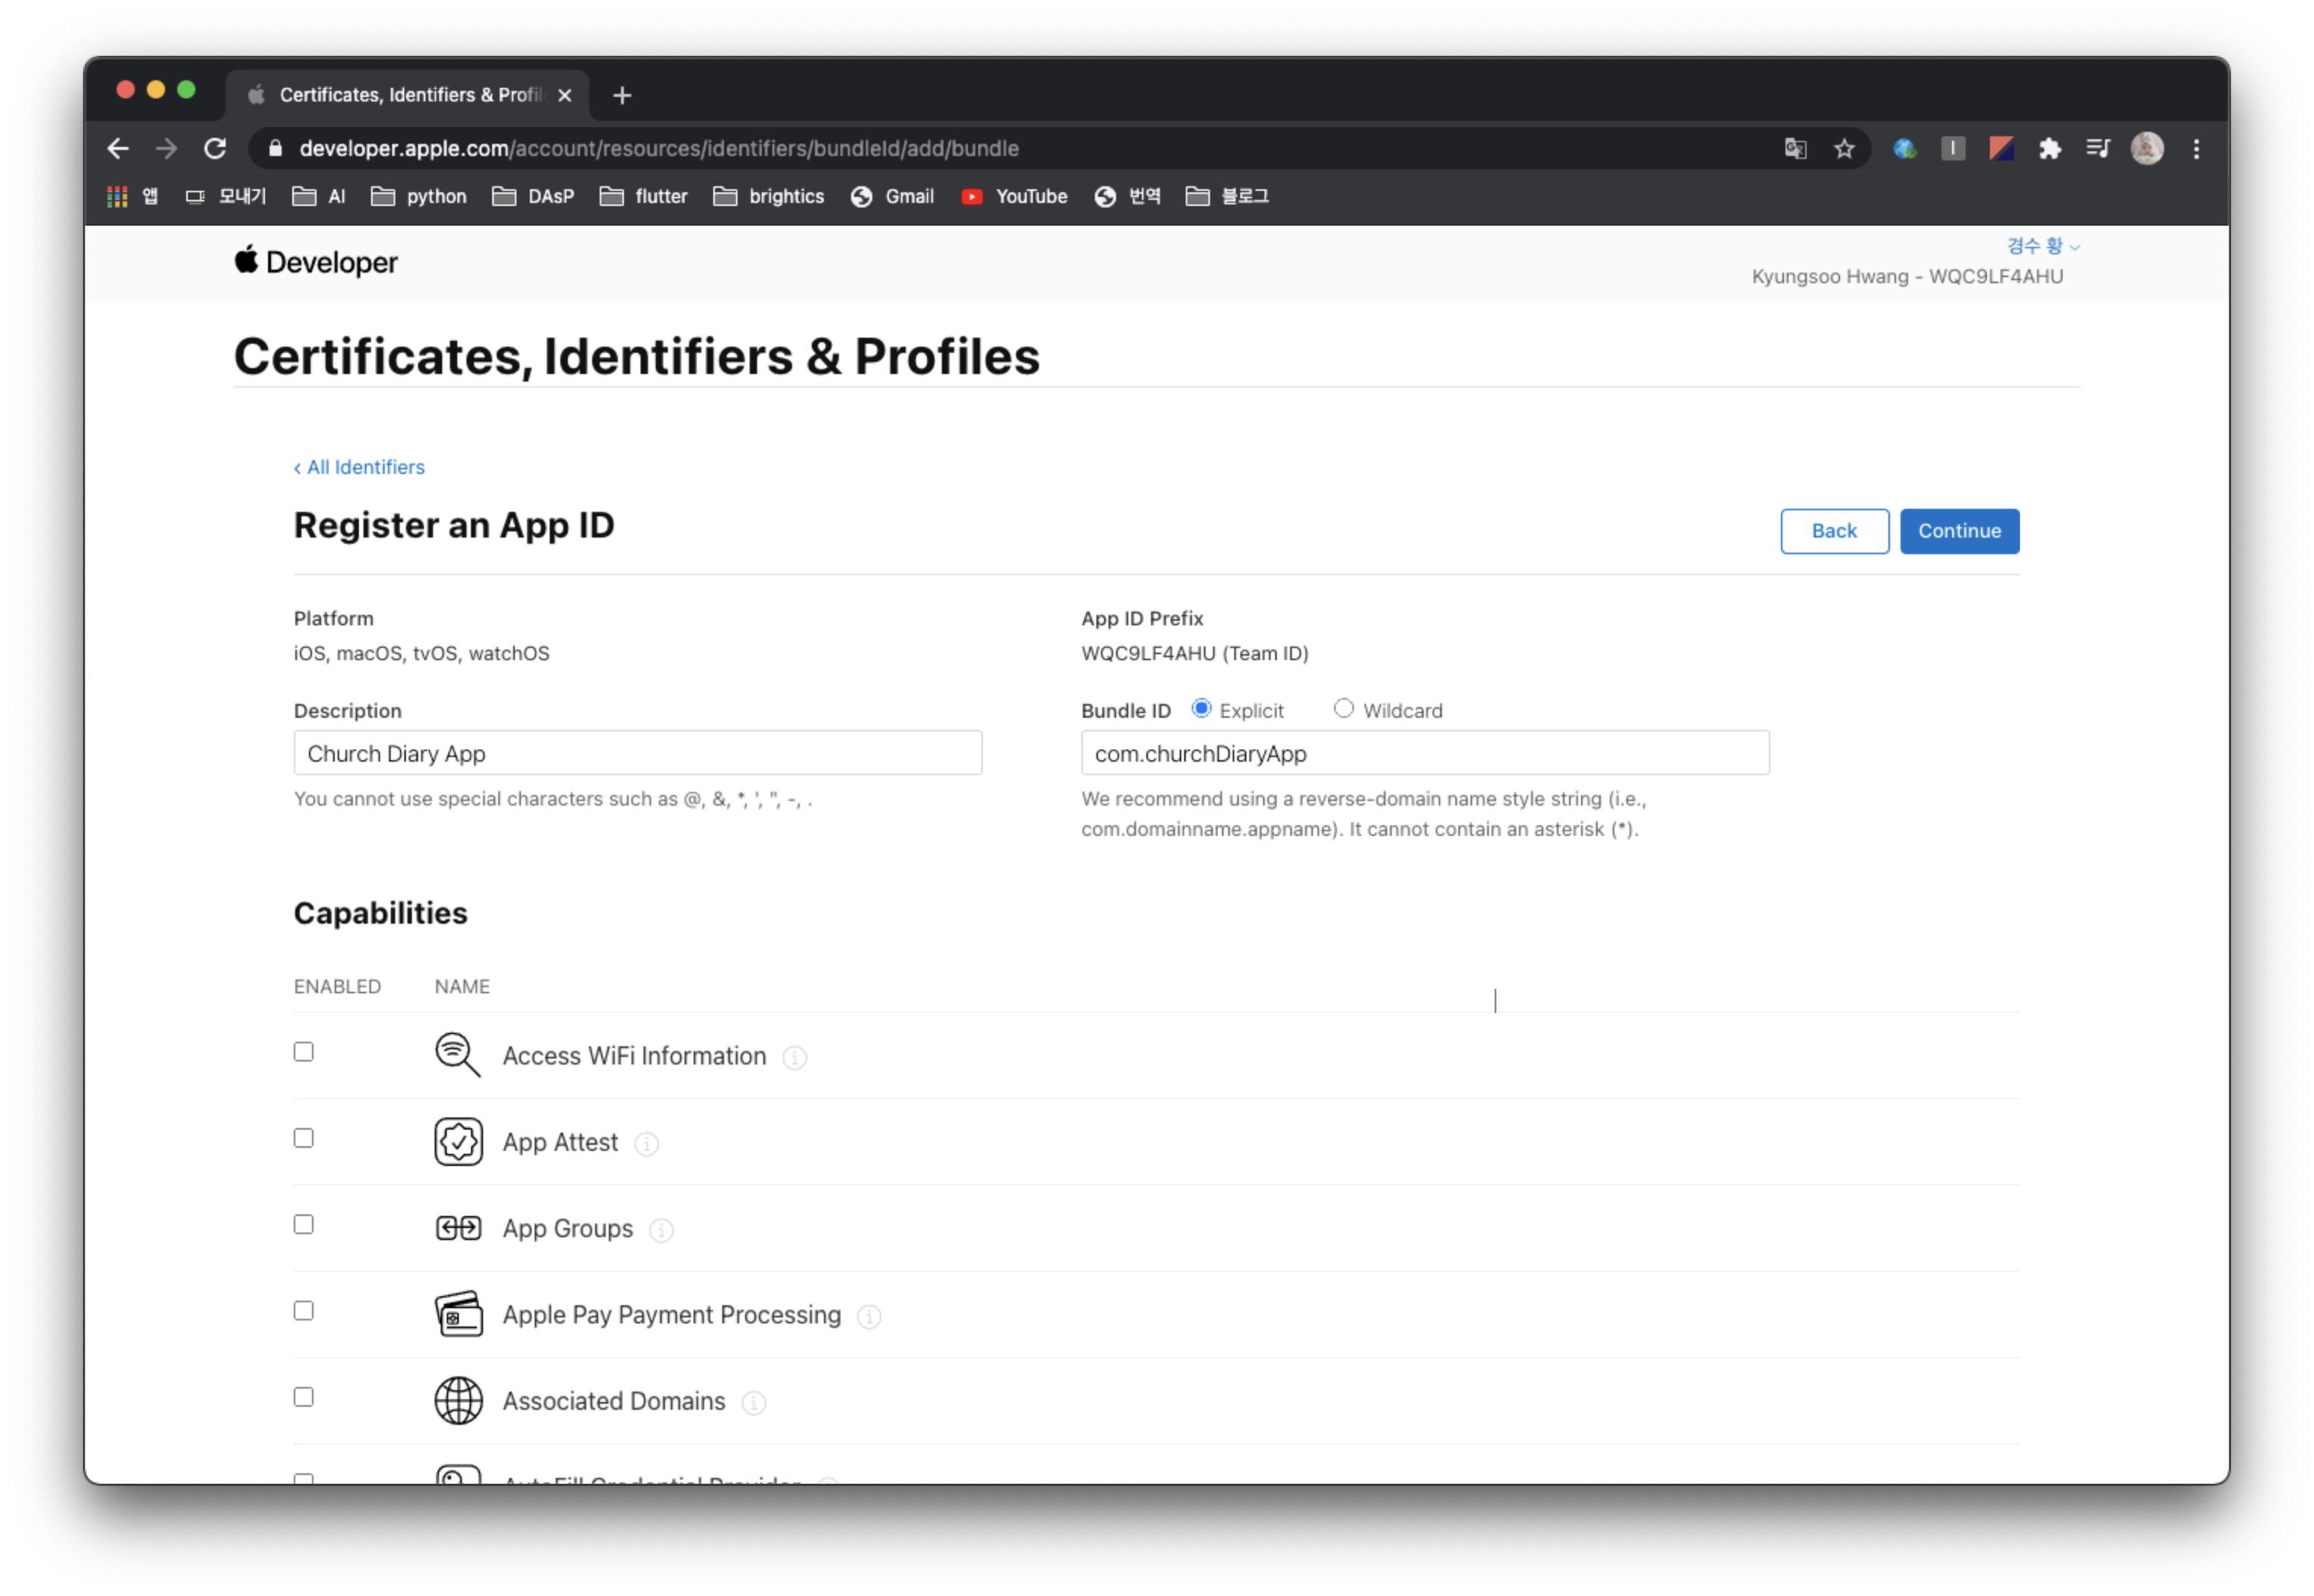Open a new browser tab
The height and width of the screenshot is (1596, 2314).
tap(622, 95)
